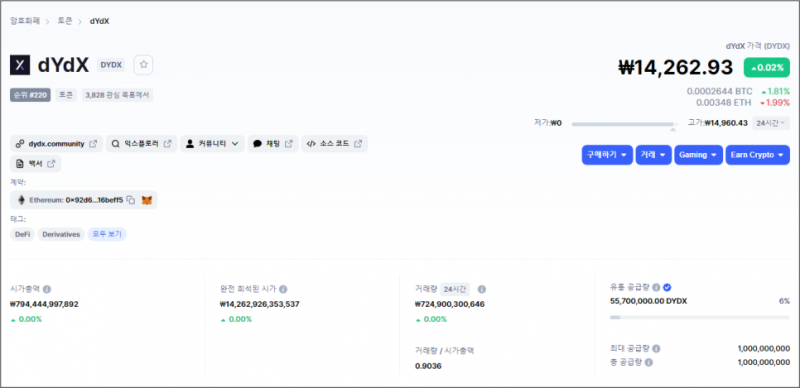
Task: Select the Derivatives tag
Action: pyautogui.click(x=61, y=234)
